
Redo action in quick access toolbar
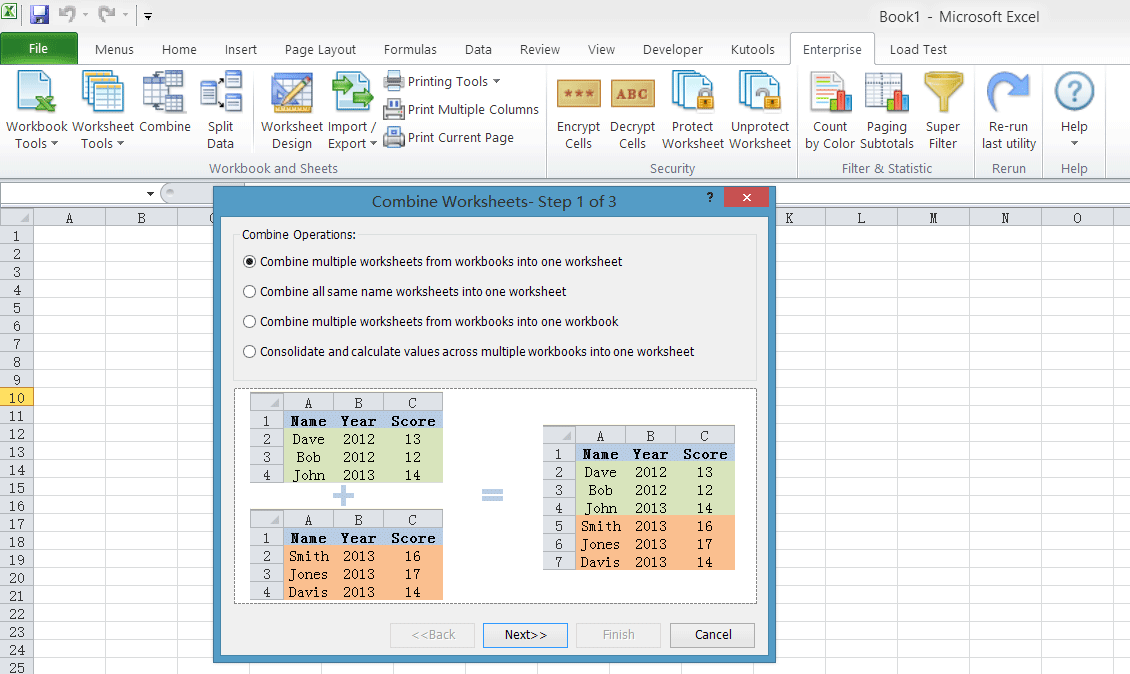[107, 14]
